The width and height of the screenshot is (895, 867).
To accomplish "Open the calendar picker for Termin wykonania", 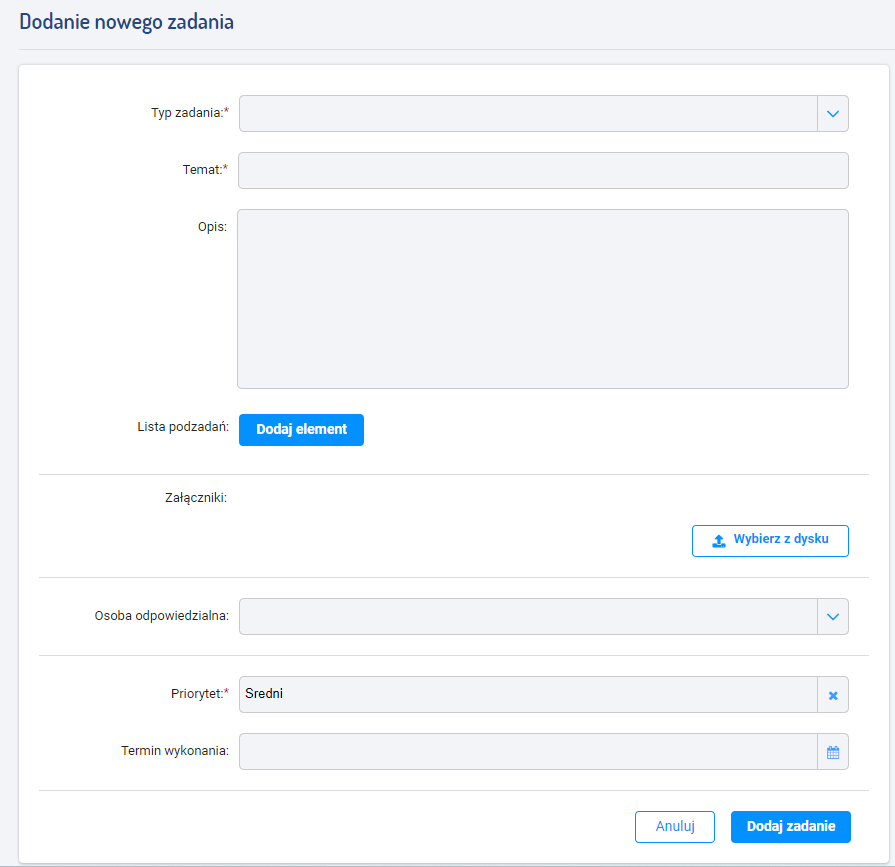I will point(833,752).
